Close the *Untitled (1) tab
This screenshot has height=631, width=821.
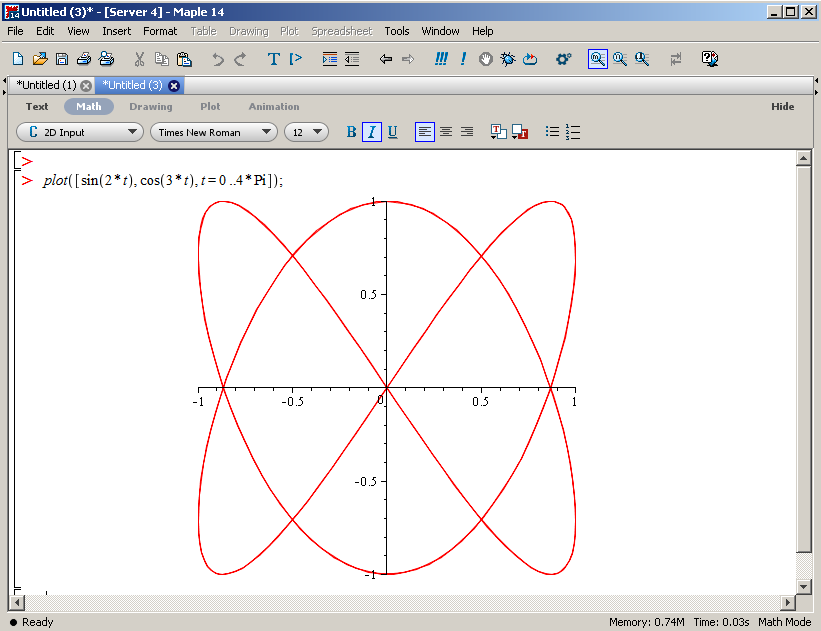coord(86,86)
